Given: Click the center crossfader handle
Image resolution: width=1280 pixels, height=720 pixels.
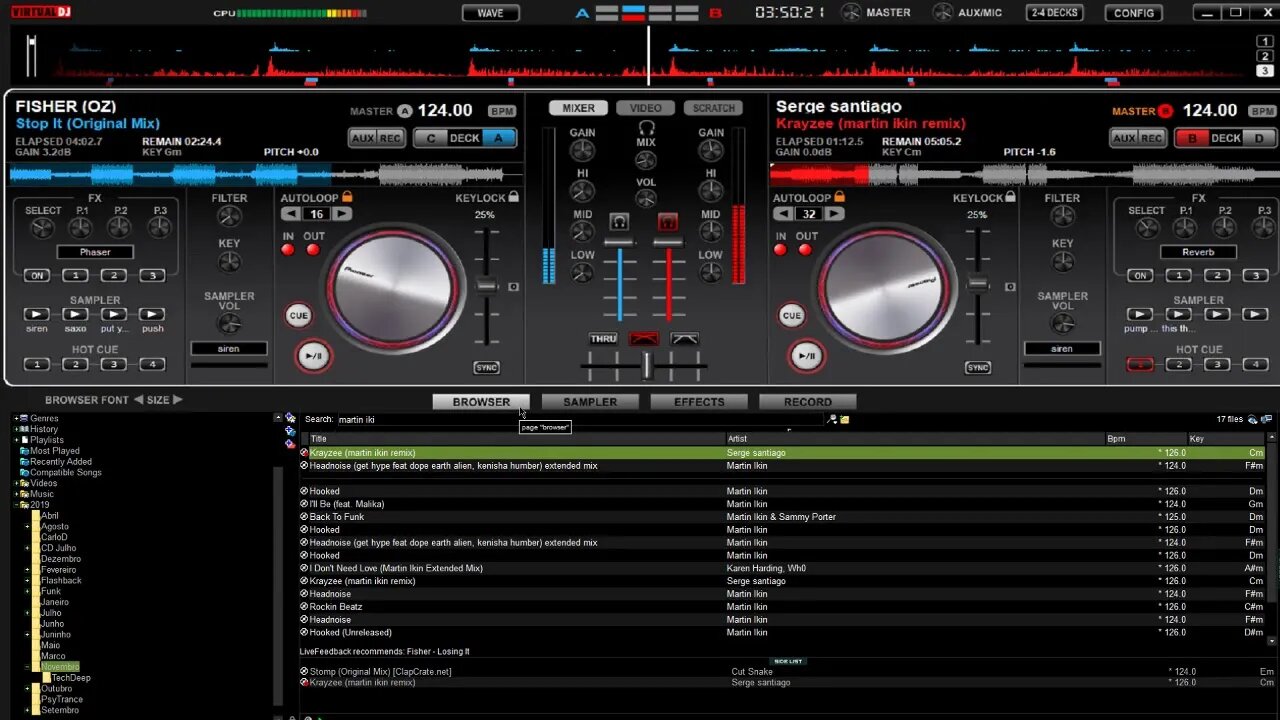Looking at the screenshot, I should pyautogui.click(x=647, y=366).
